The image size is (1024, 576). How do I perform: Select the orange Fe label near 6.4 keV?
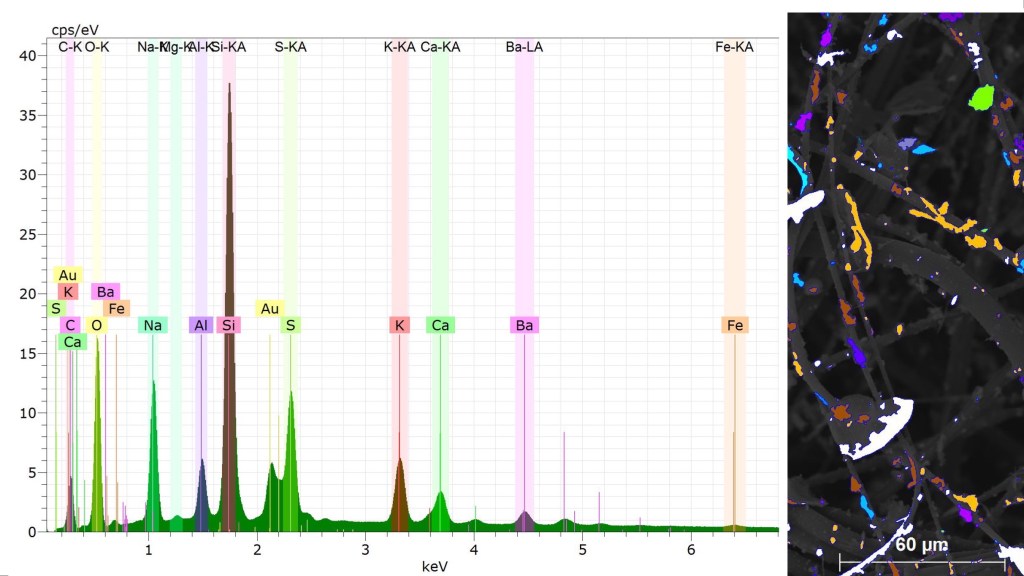(x=735, y=325)
